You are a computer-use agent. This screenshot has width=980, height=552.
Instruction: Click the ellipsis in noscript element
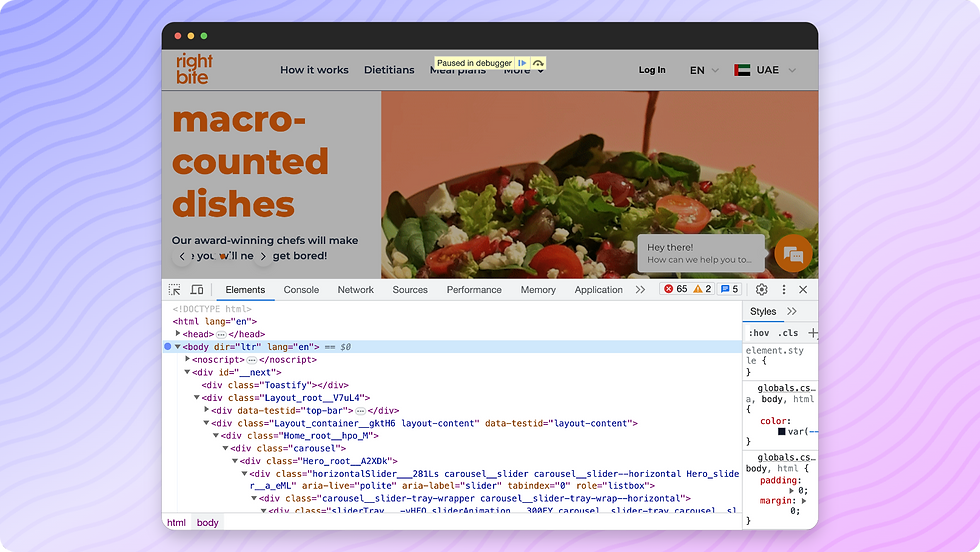coord(251,360)
